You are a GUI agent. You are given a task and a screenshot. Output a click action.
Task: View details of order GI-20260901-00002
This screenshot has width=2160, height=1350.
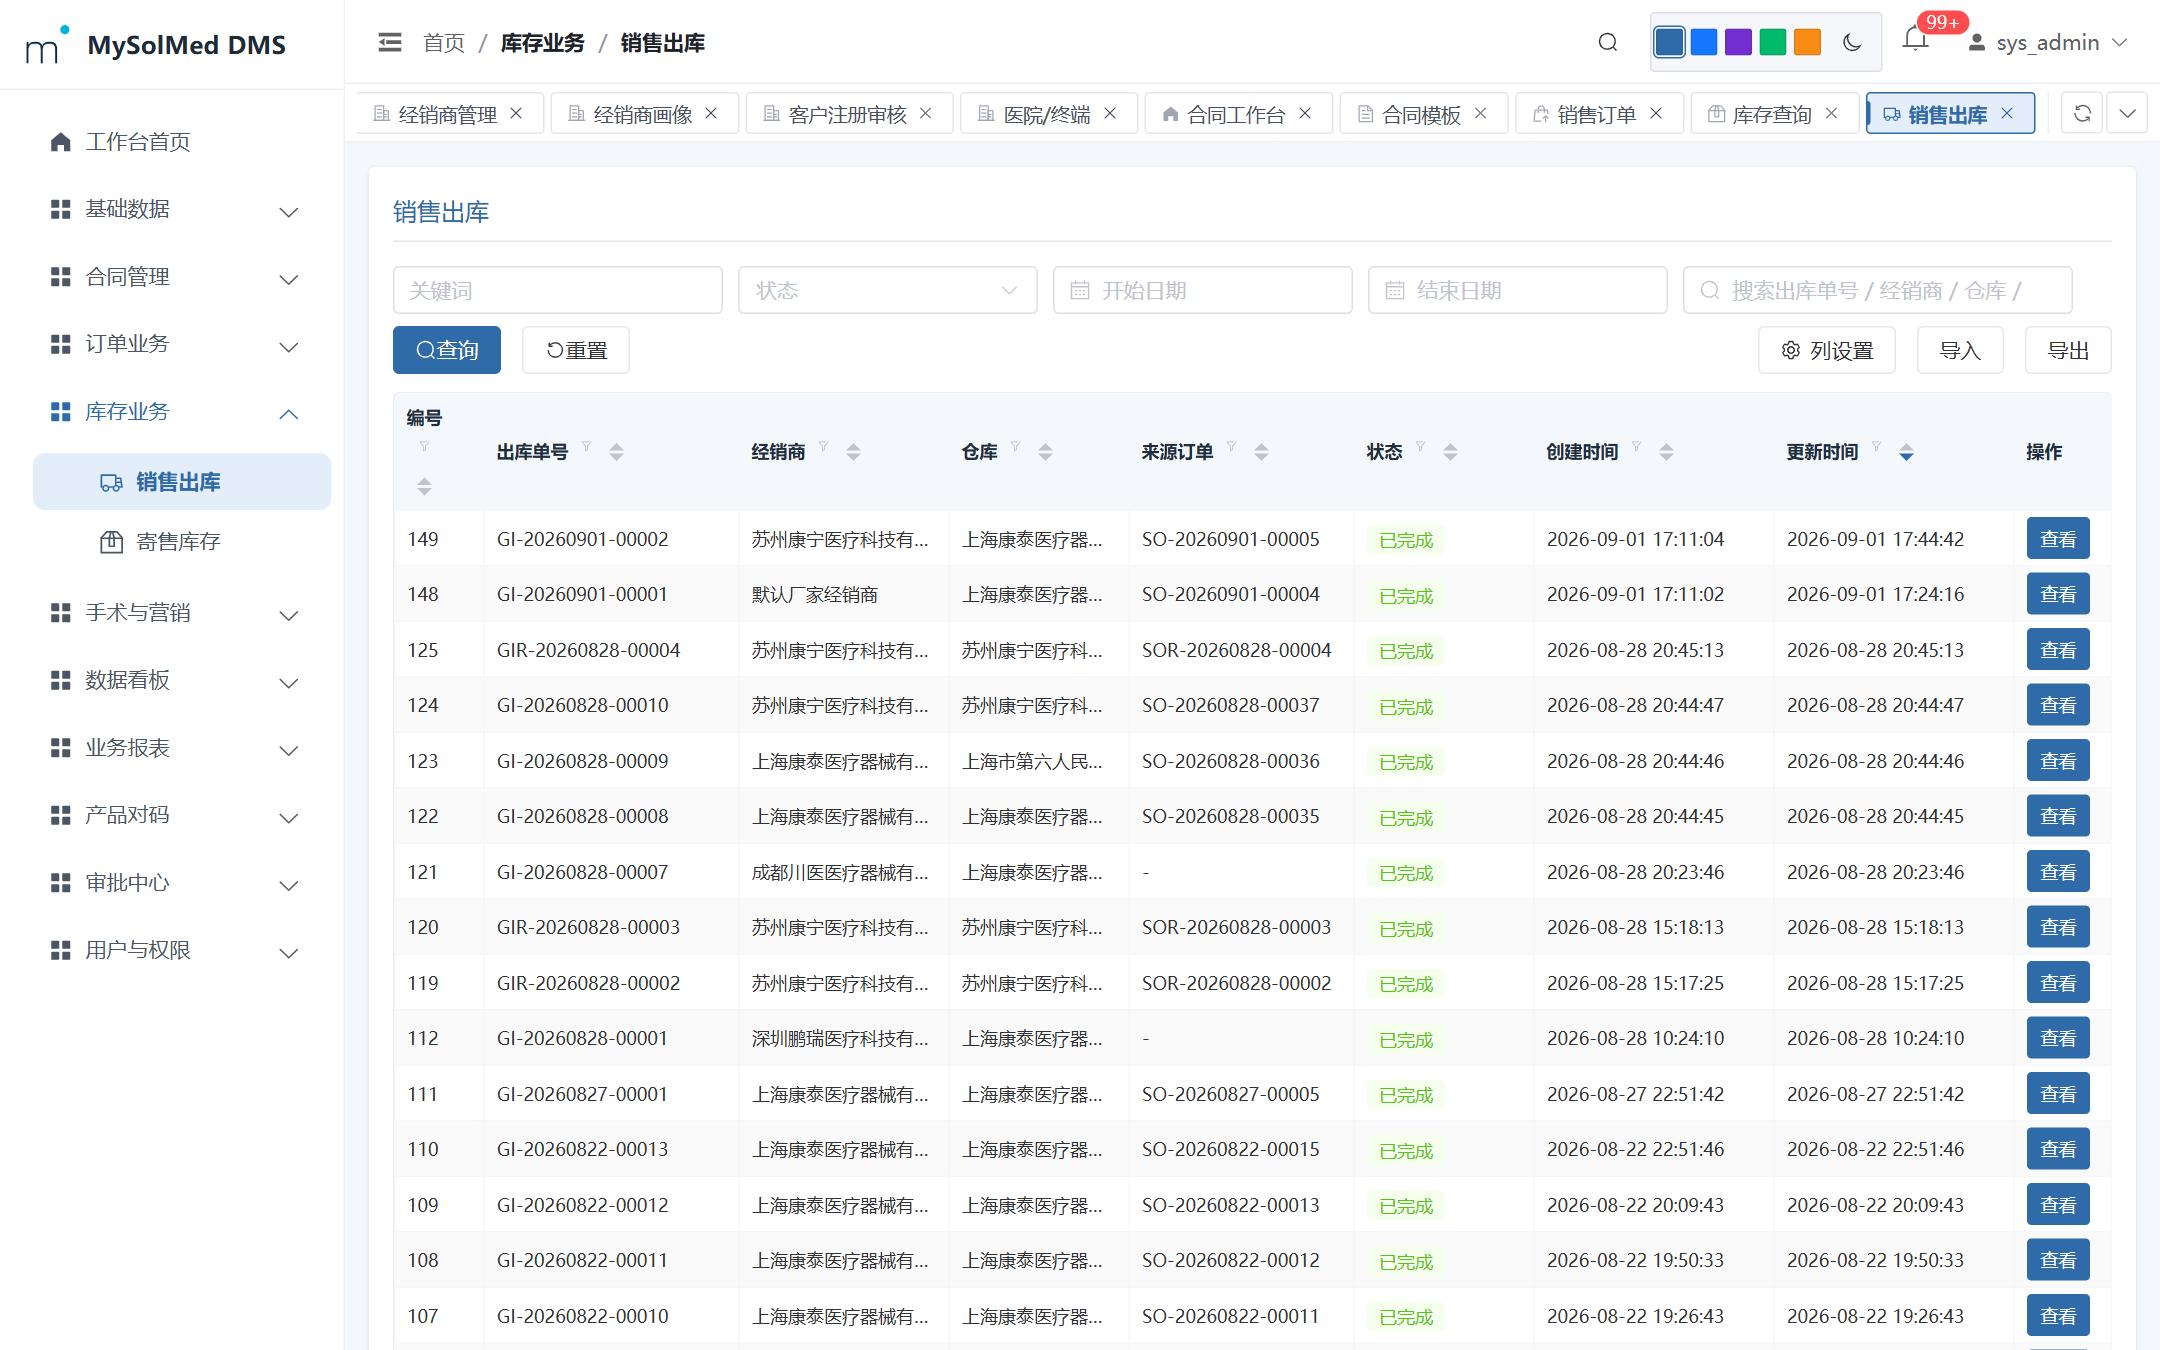[x=2057, y=539]
